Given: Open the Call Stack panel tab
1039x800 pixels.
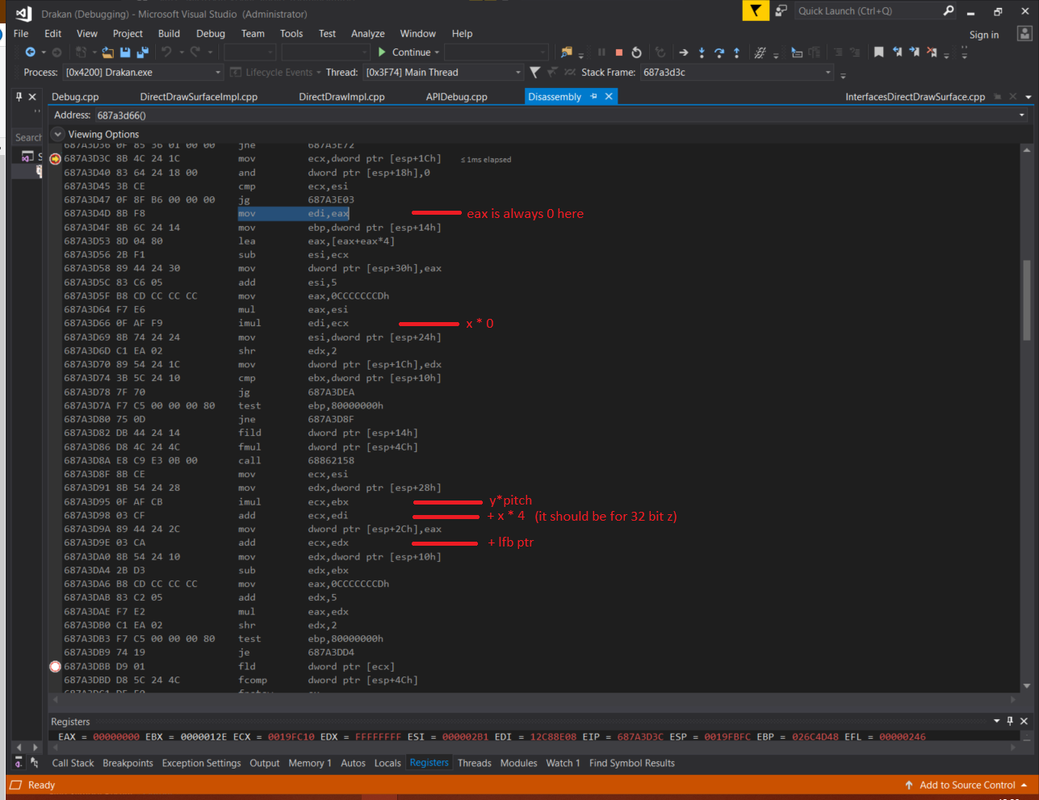Looking at the screenshot, I should 73,763.
